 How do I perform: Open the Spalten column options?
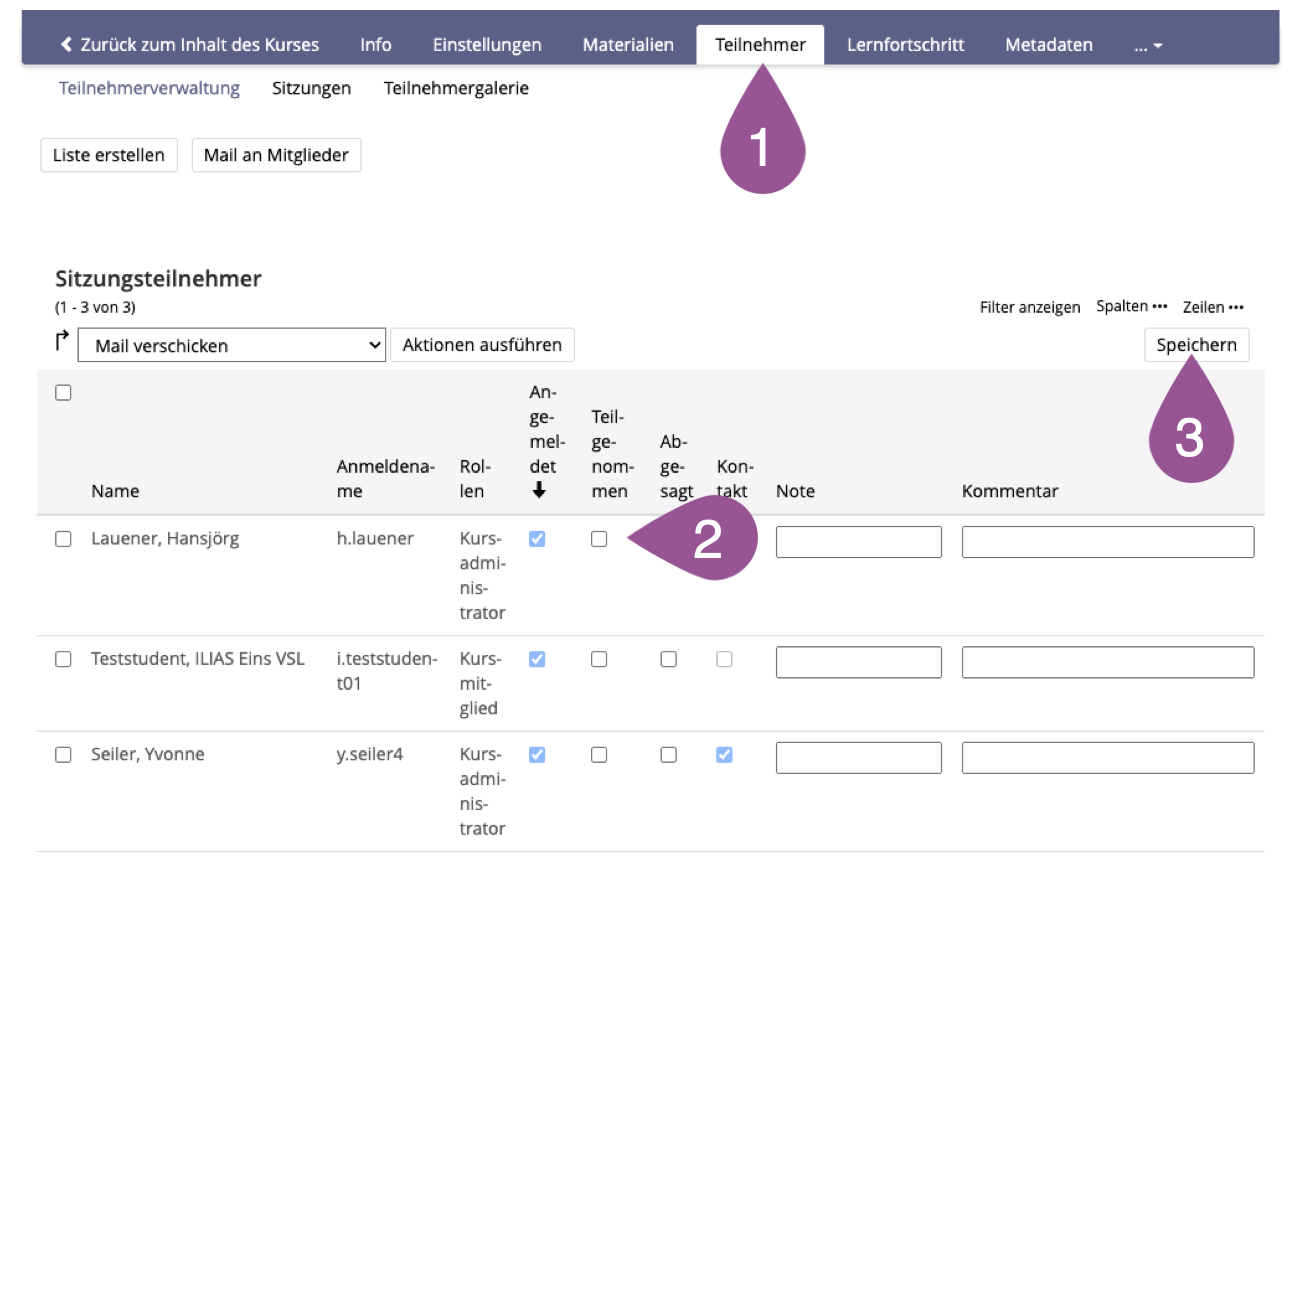pyautogui.click(x=1131, y=306)
